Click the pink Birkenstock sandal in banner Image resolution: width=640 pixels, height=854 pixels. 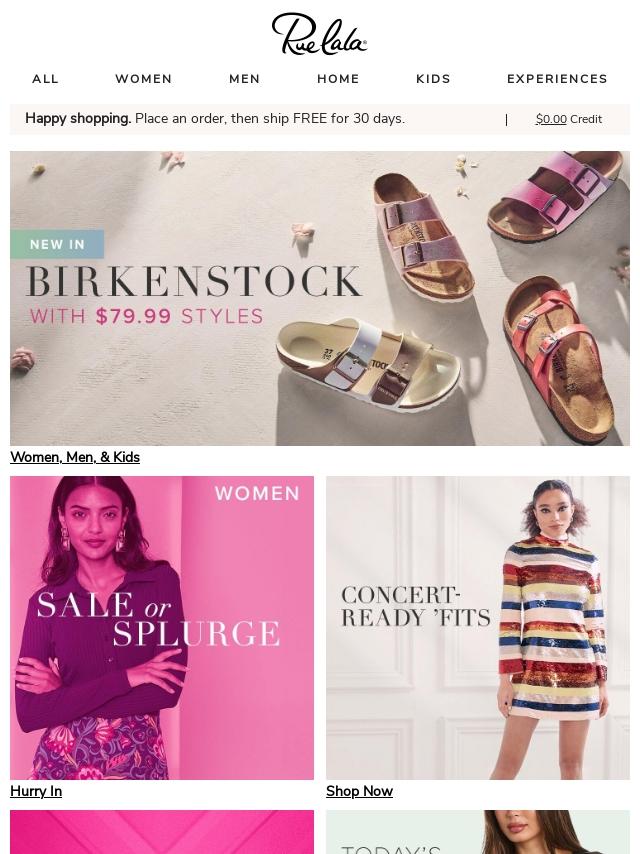coord(556,195)
